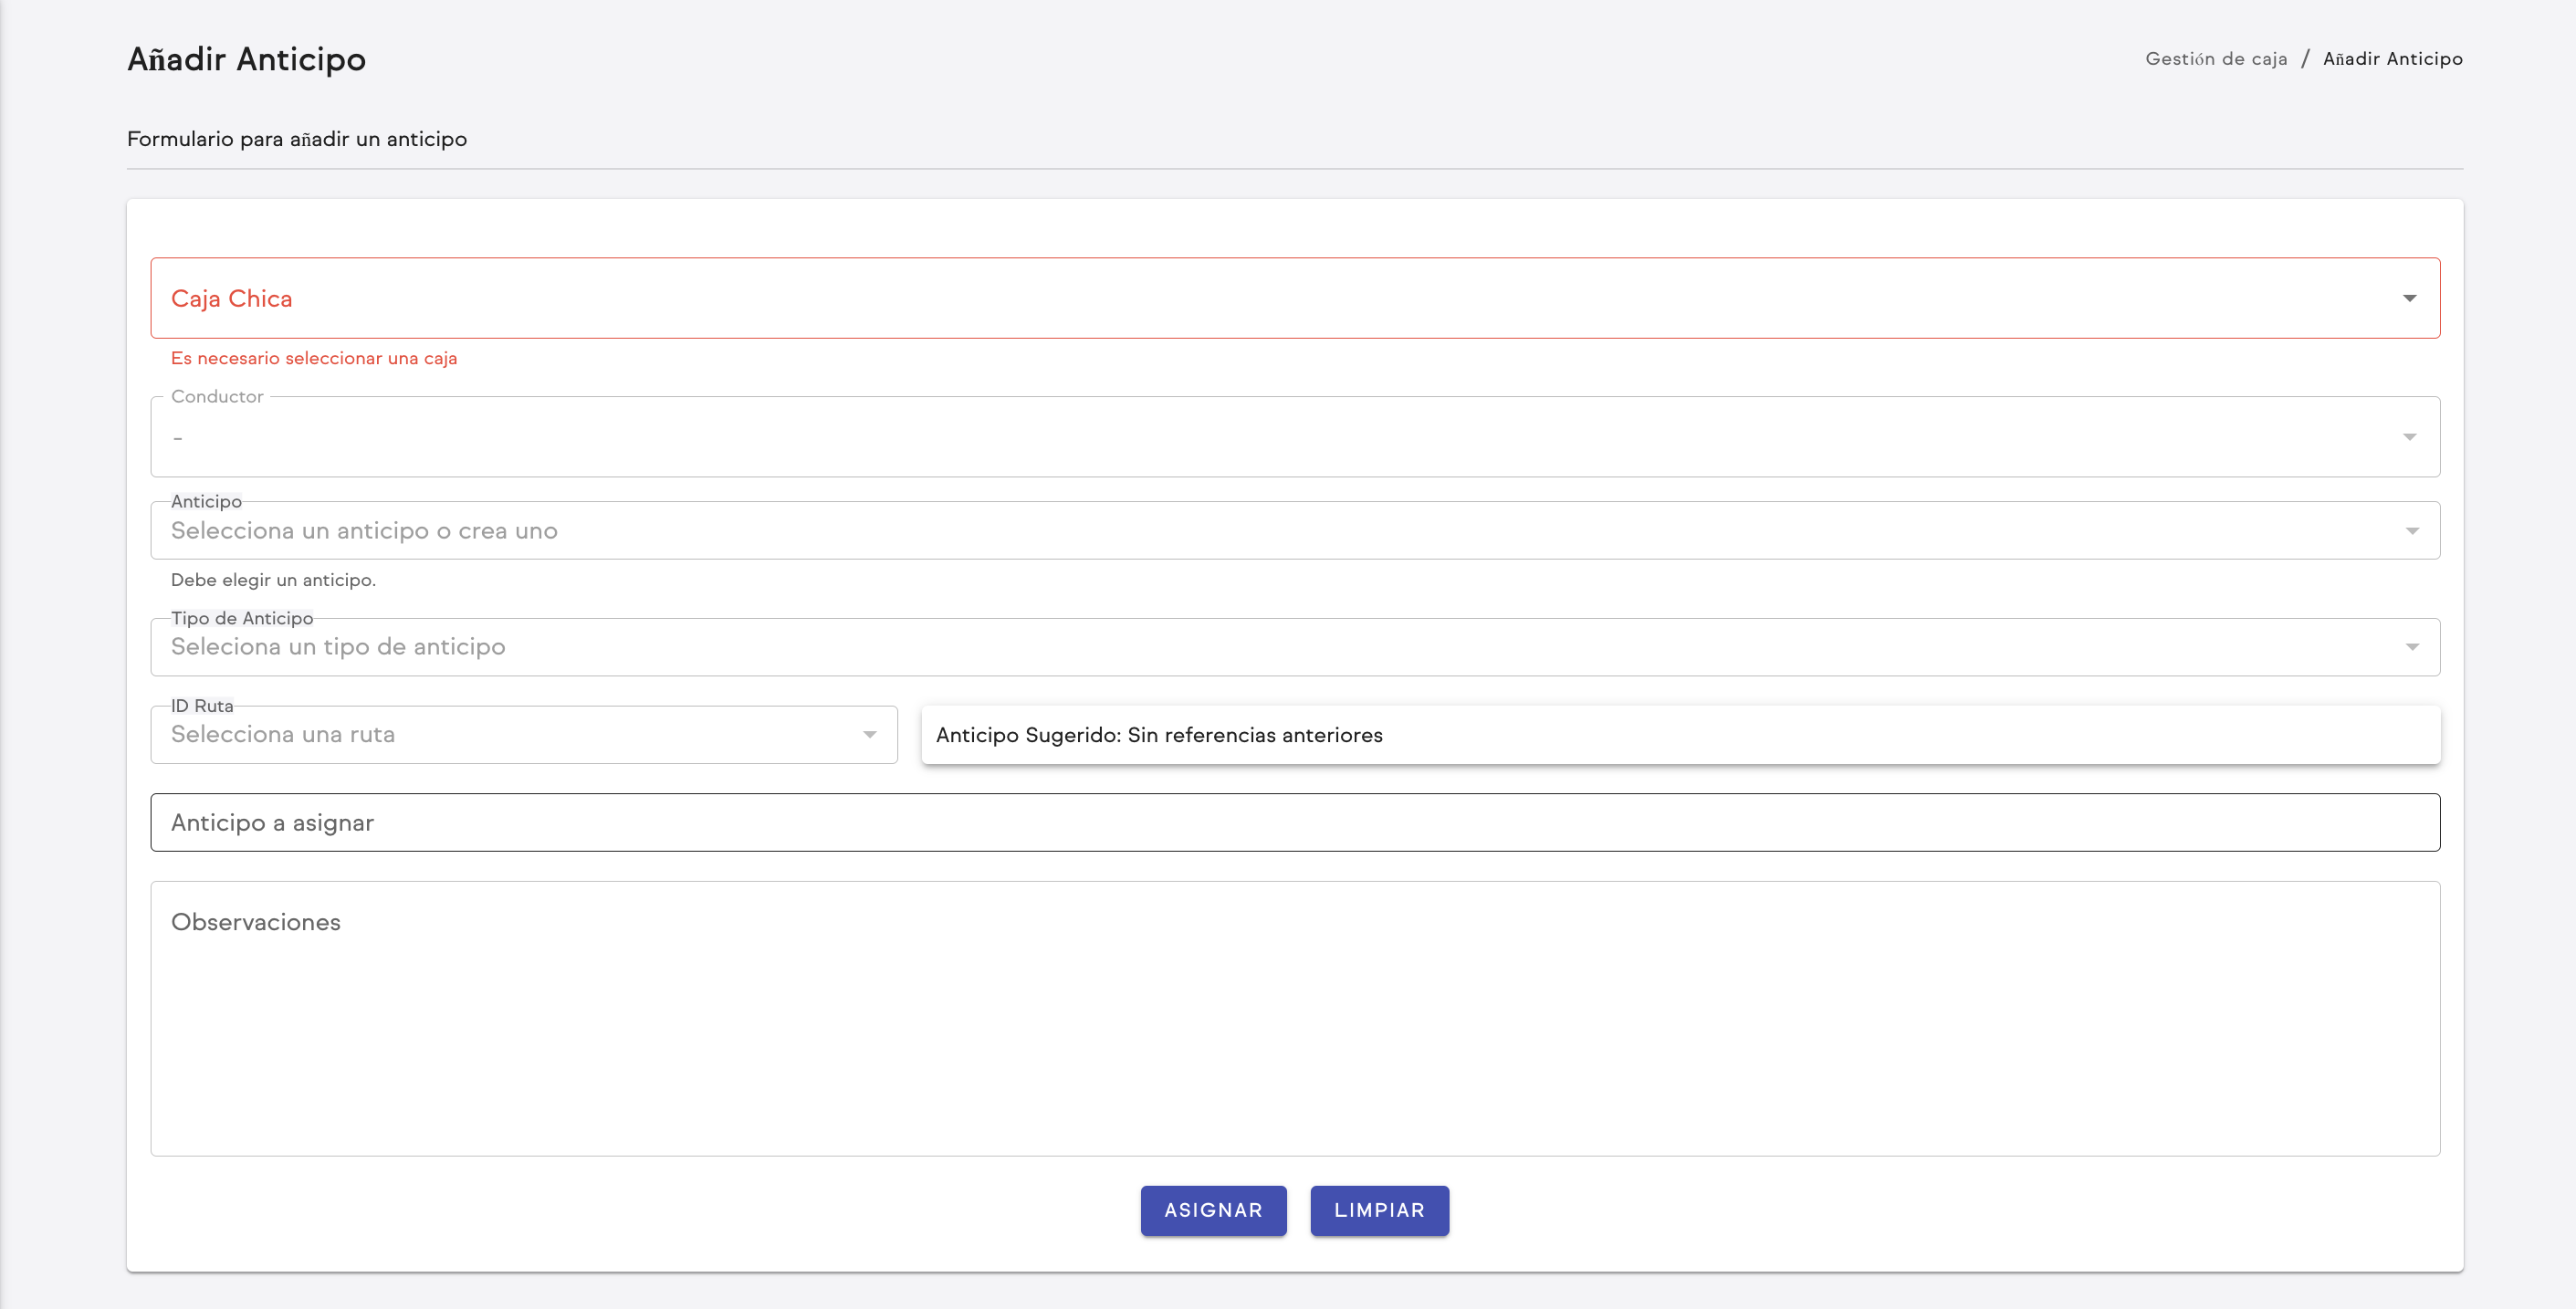Click the "Es necesario seleccionar una caja" error message

pos(314,358)
